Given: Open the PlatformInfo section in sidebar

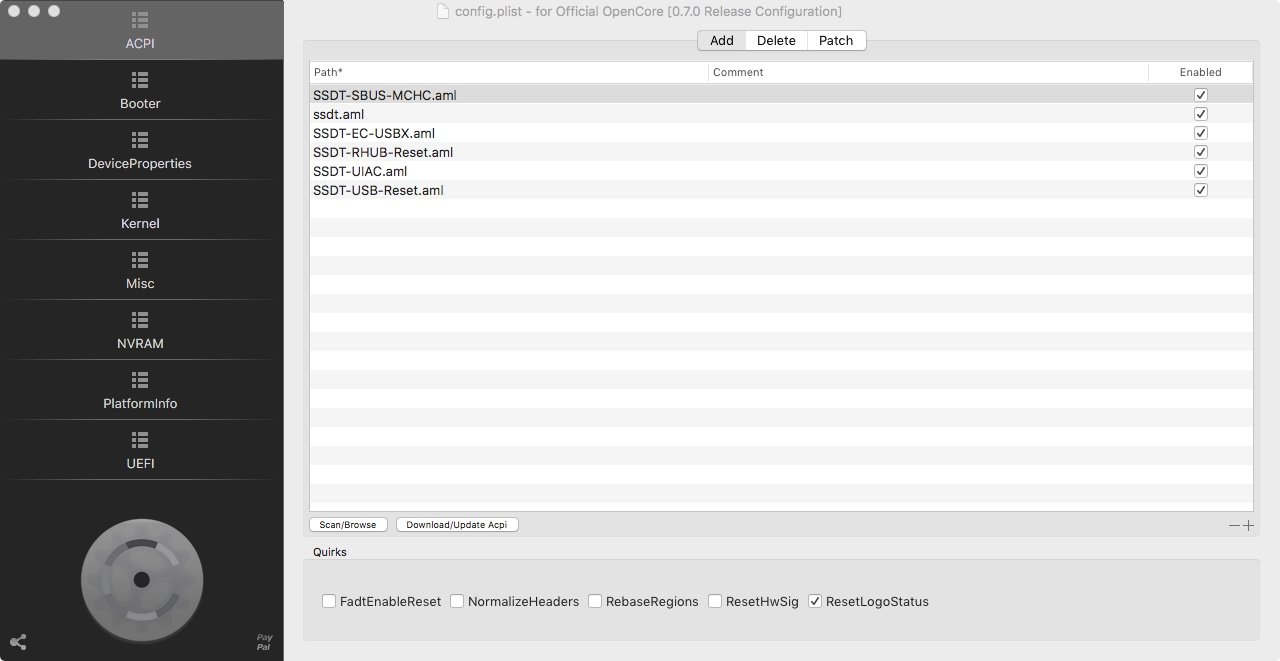Looking at the screenshot, I should click(140, 391).
